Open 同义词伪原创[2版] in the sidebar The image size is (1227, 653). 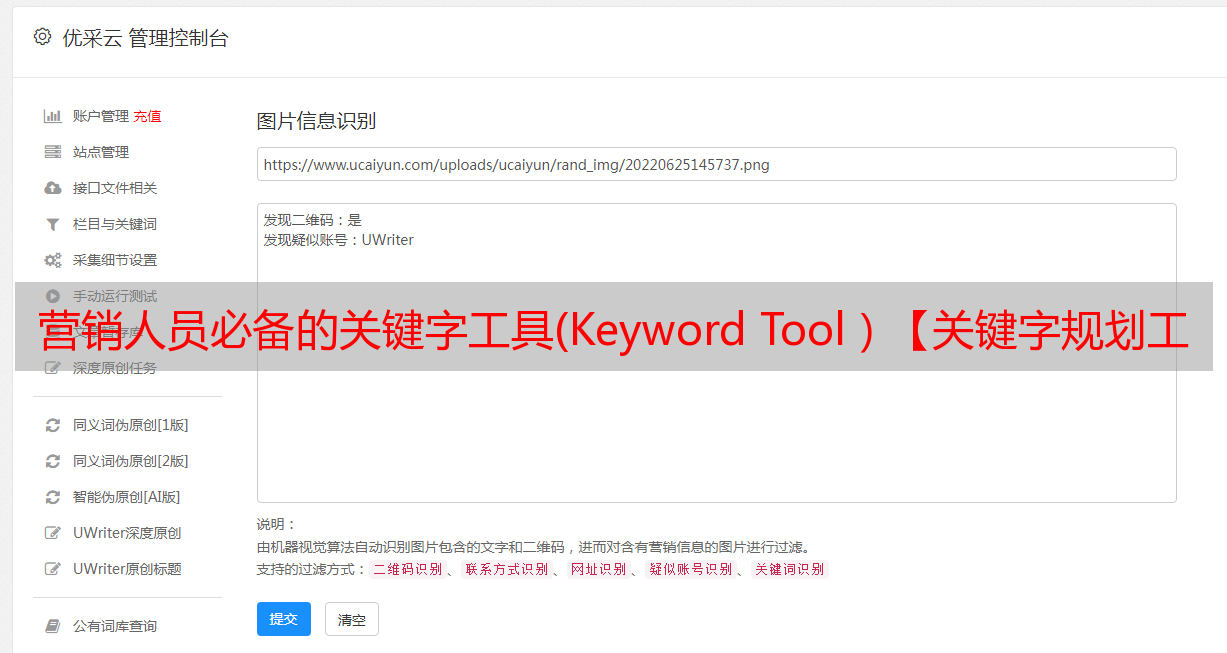tap(131, 461)
